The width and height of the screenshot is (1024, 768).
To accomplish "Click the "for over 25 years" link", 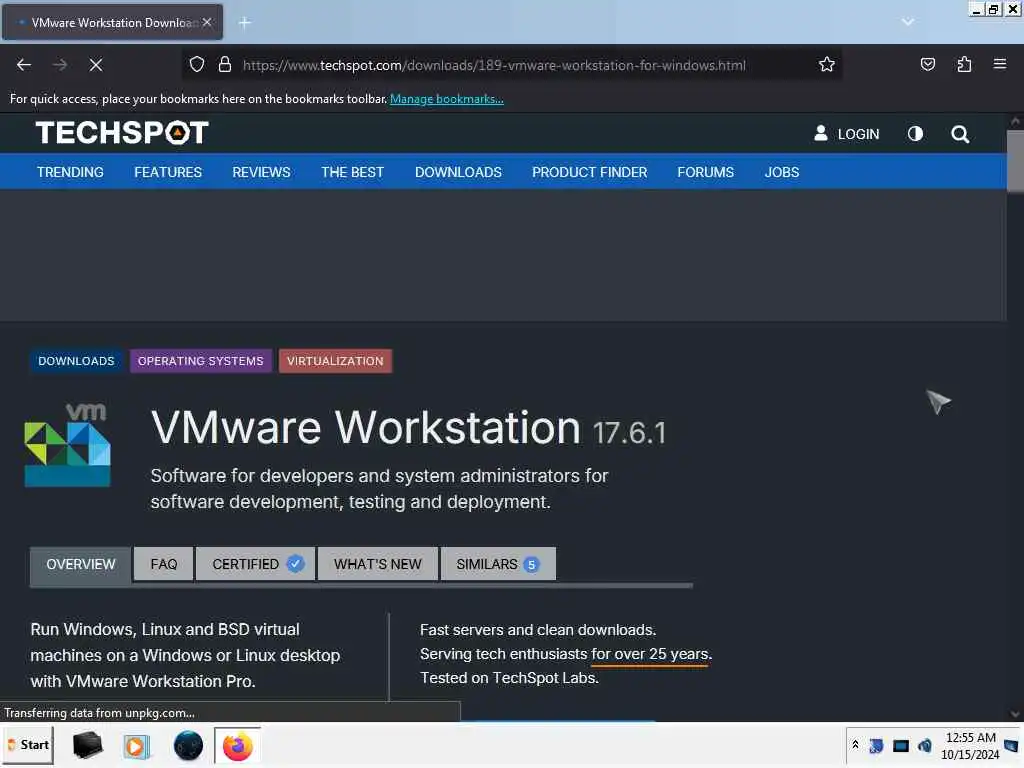I will pyautogui.click(x=650, y=654).
